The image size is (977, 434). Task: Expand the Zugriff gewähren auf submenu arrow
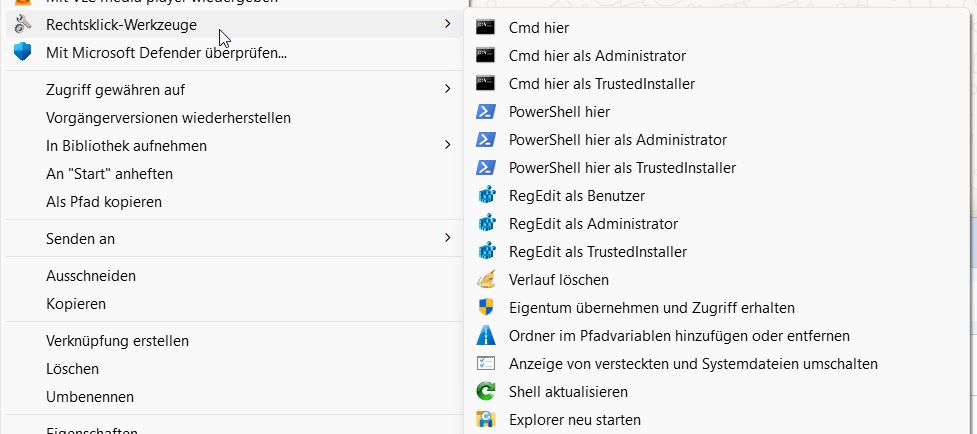(447, 90)
